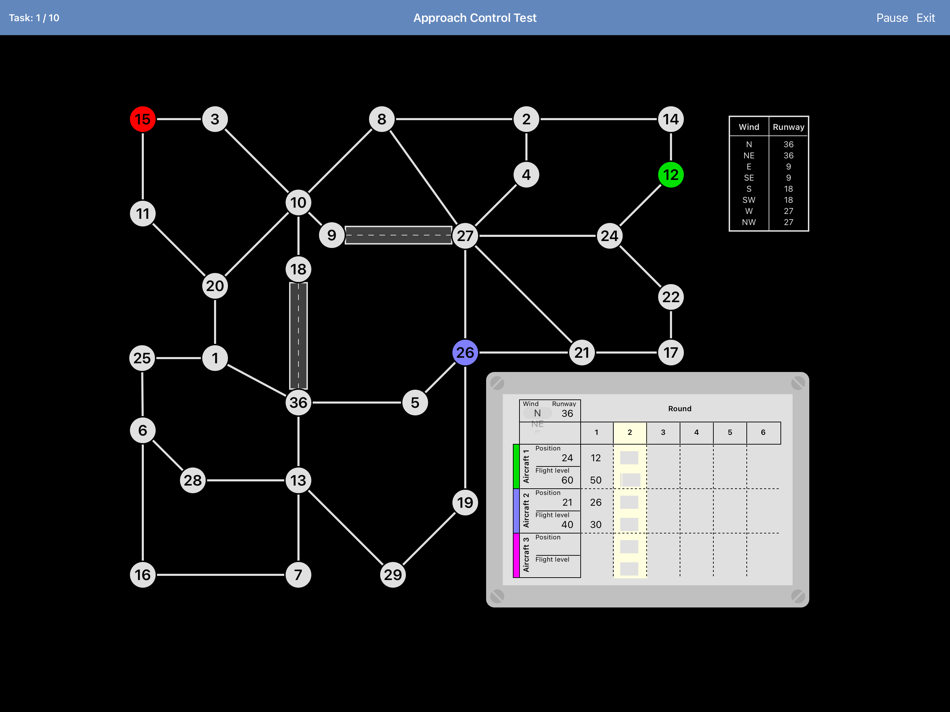Fill Aircraft 2 position for round 2
950x712 pixels.
(x=629, y=502)
